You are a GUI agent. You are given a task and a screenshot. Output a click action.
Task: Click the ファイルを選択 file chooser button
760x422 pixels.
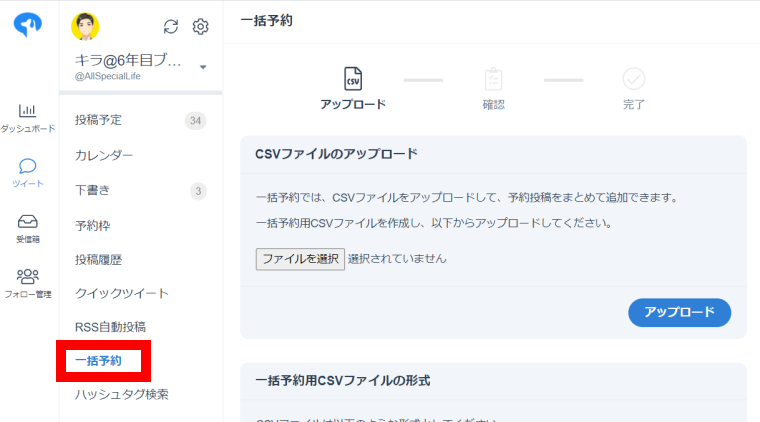(x=300, y=259)
